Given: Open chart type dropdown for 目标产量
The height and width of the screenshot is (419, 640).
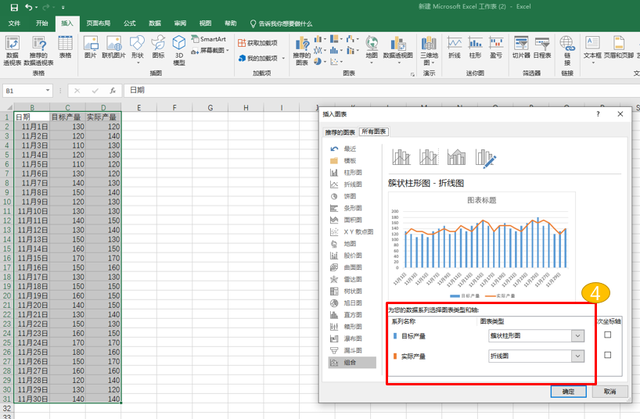Looking at the screenshot, I should pyautogui.click(x=577, y=335).
